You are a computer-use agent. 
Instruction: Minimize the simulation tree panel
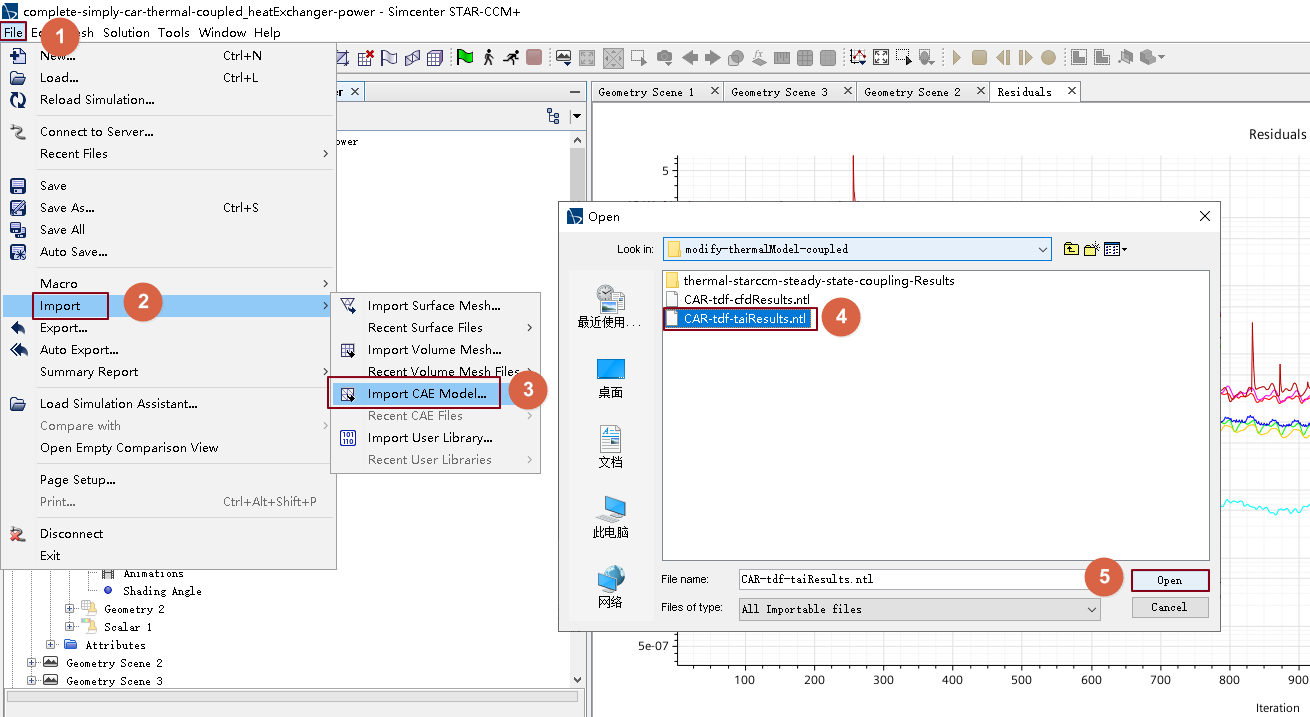tap(575, 92)
